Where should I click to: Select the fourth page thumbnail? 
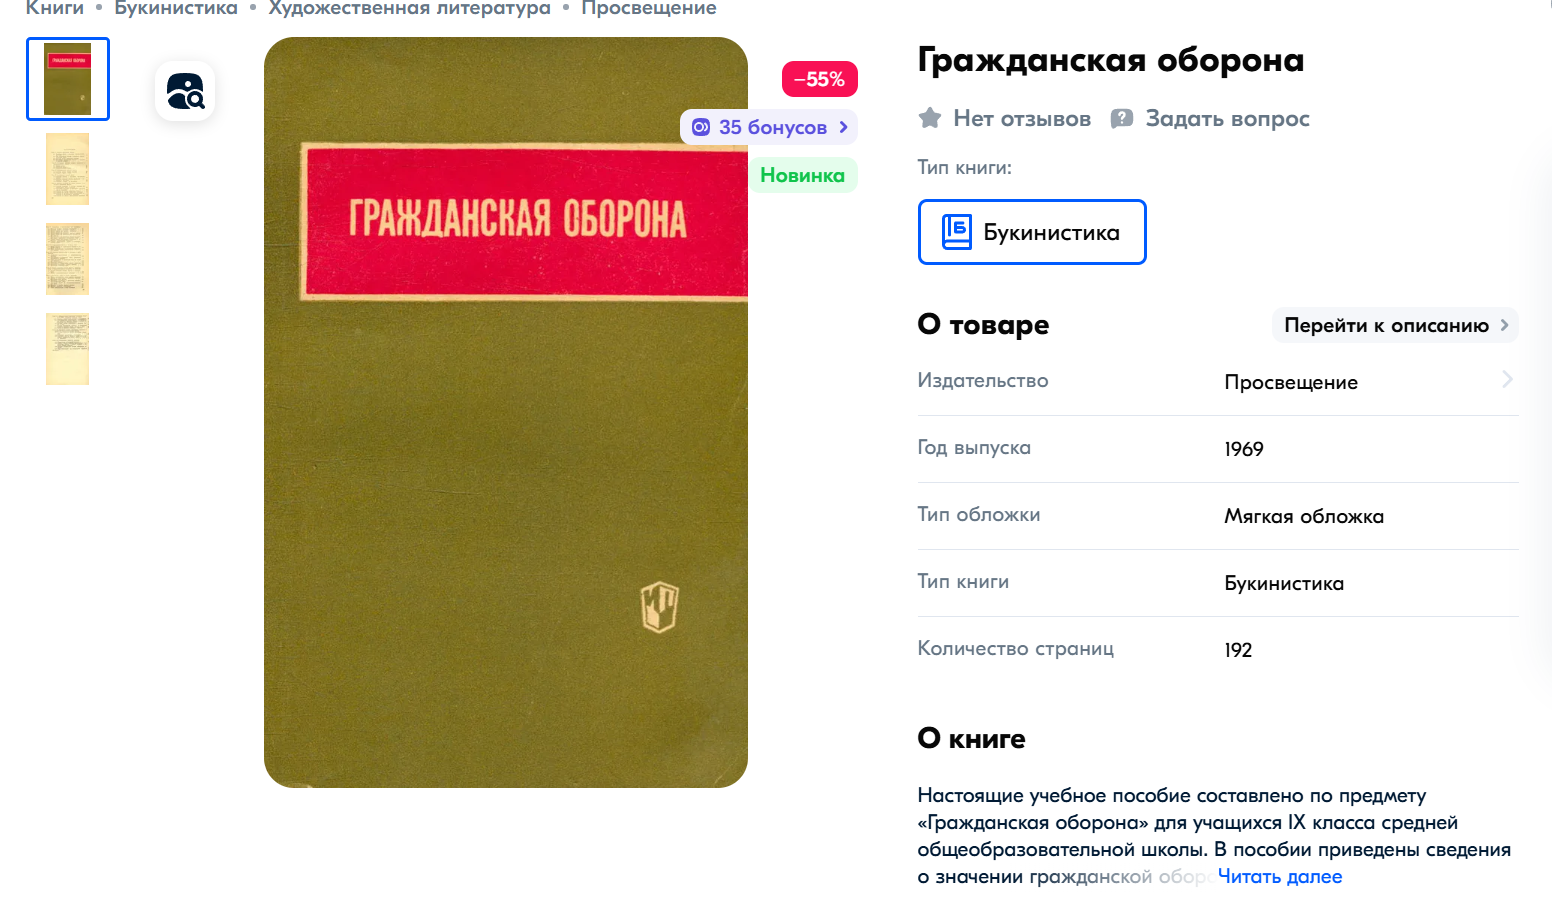click(x=68, y=349)
